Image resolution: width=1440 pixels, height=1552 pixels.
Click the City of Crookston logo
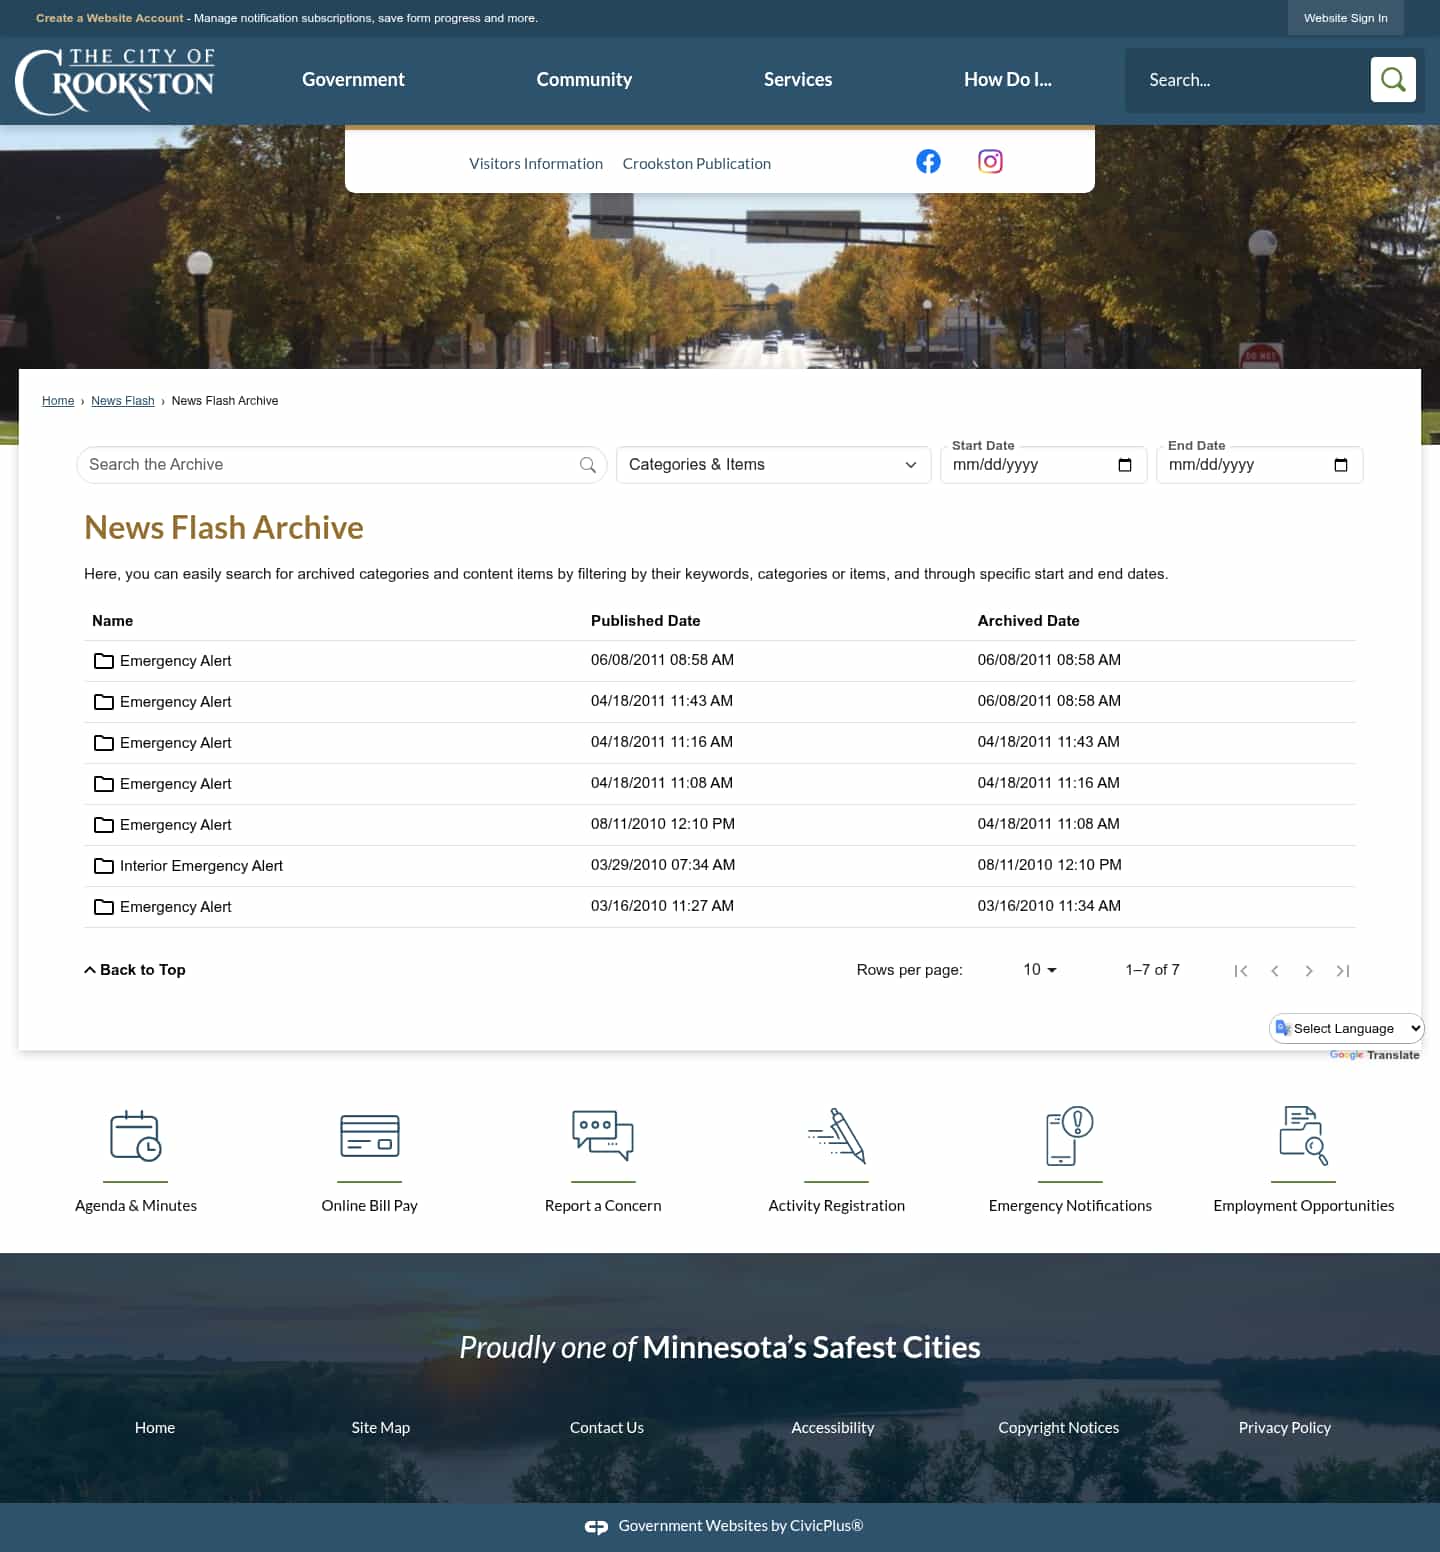(115, 80)
